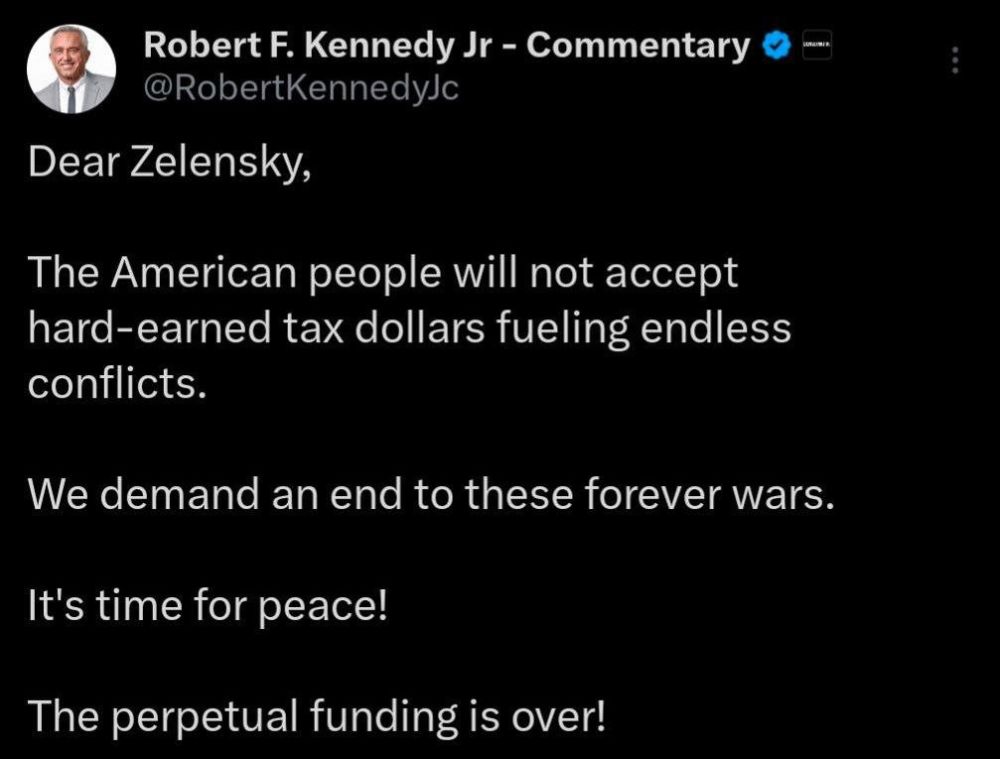
Task: Click the square badge beside the checkmark
Action: pyautogui.click(x=815, y=45)
